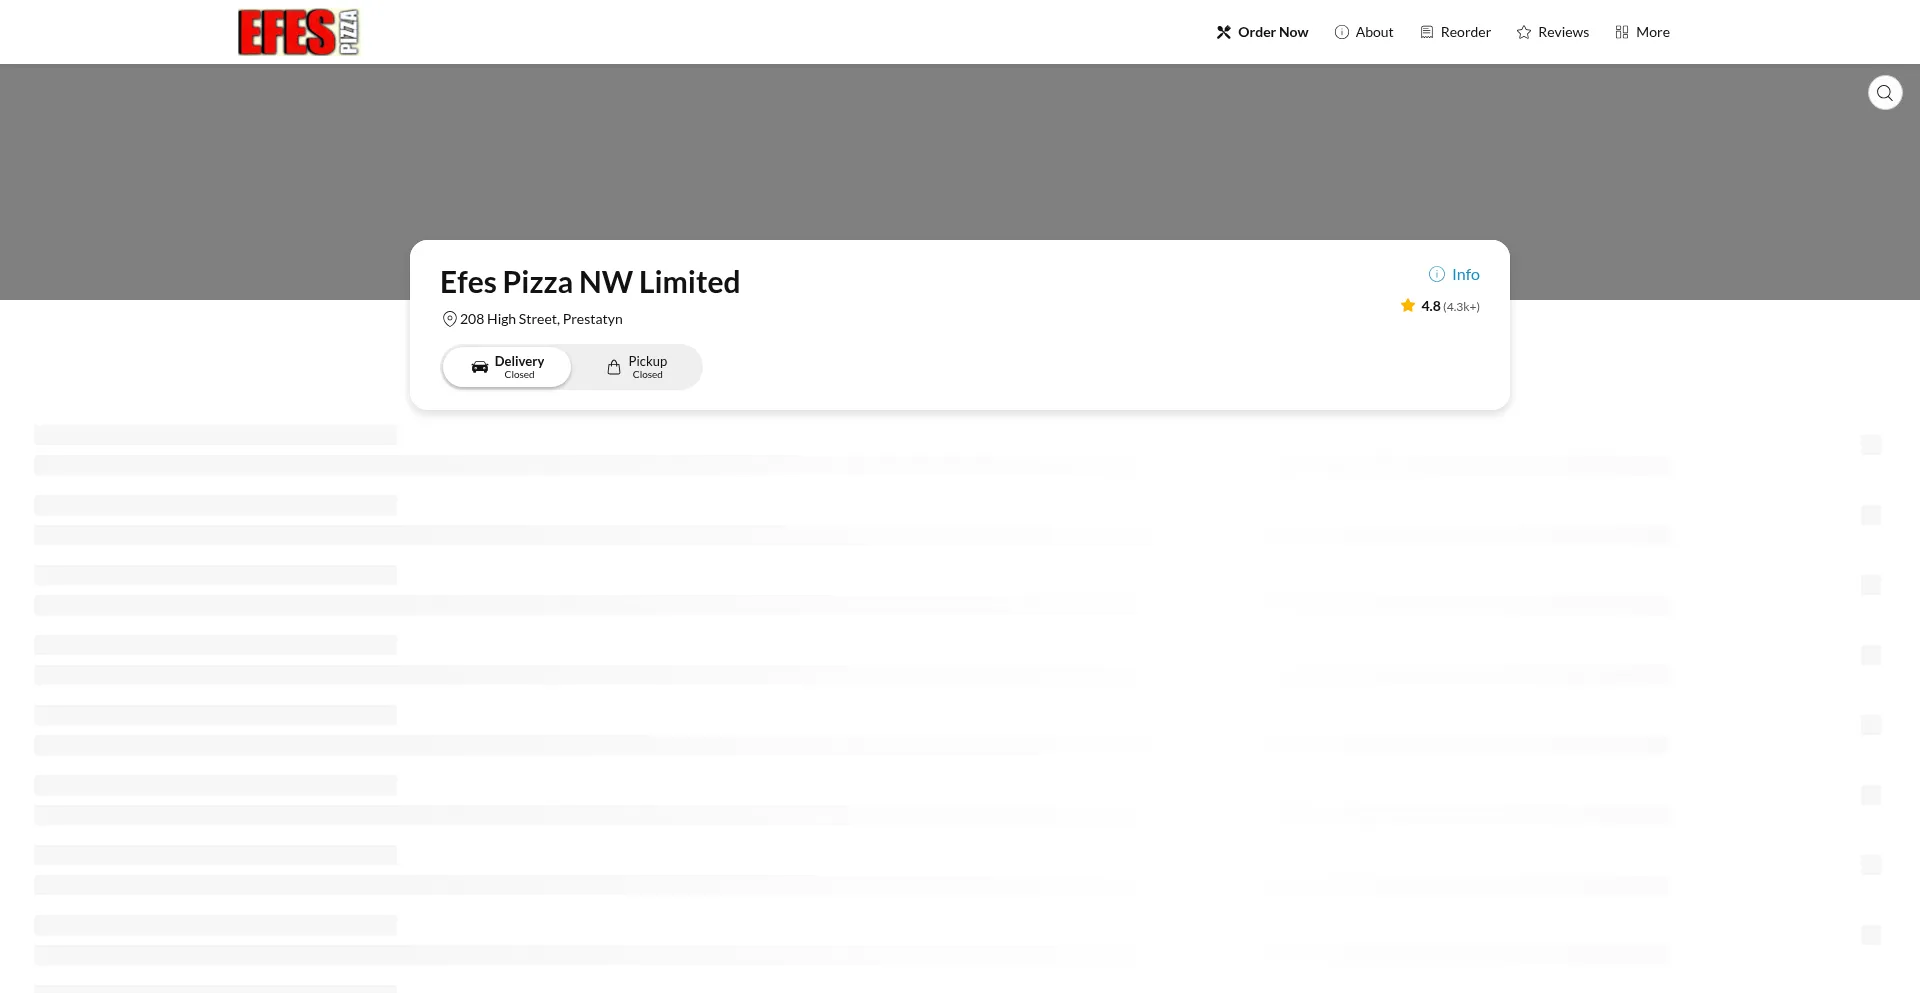Click the location pin icon

coord(450,319)
